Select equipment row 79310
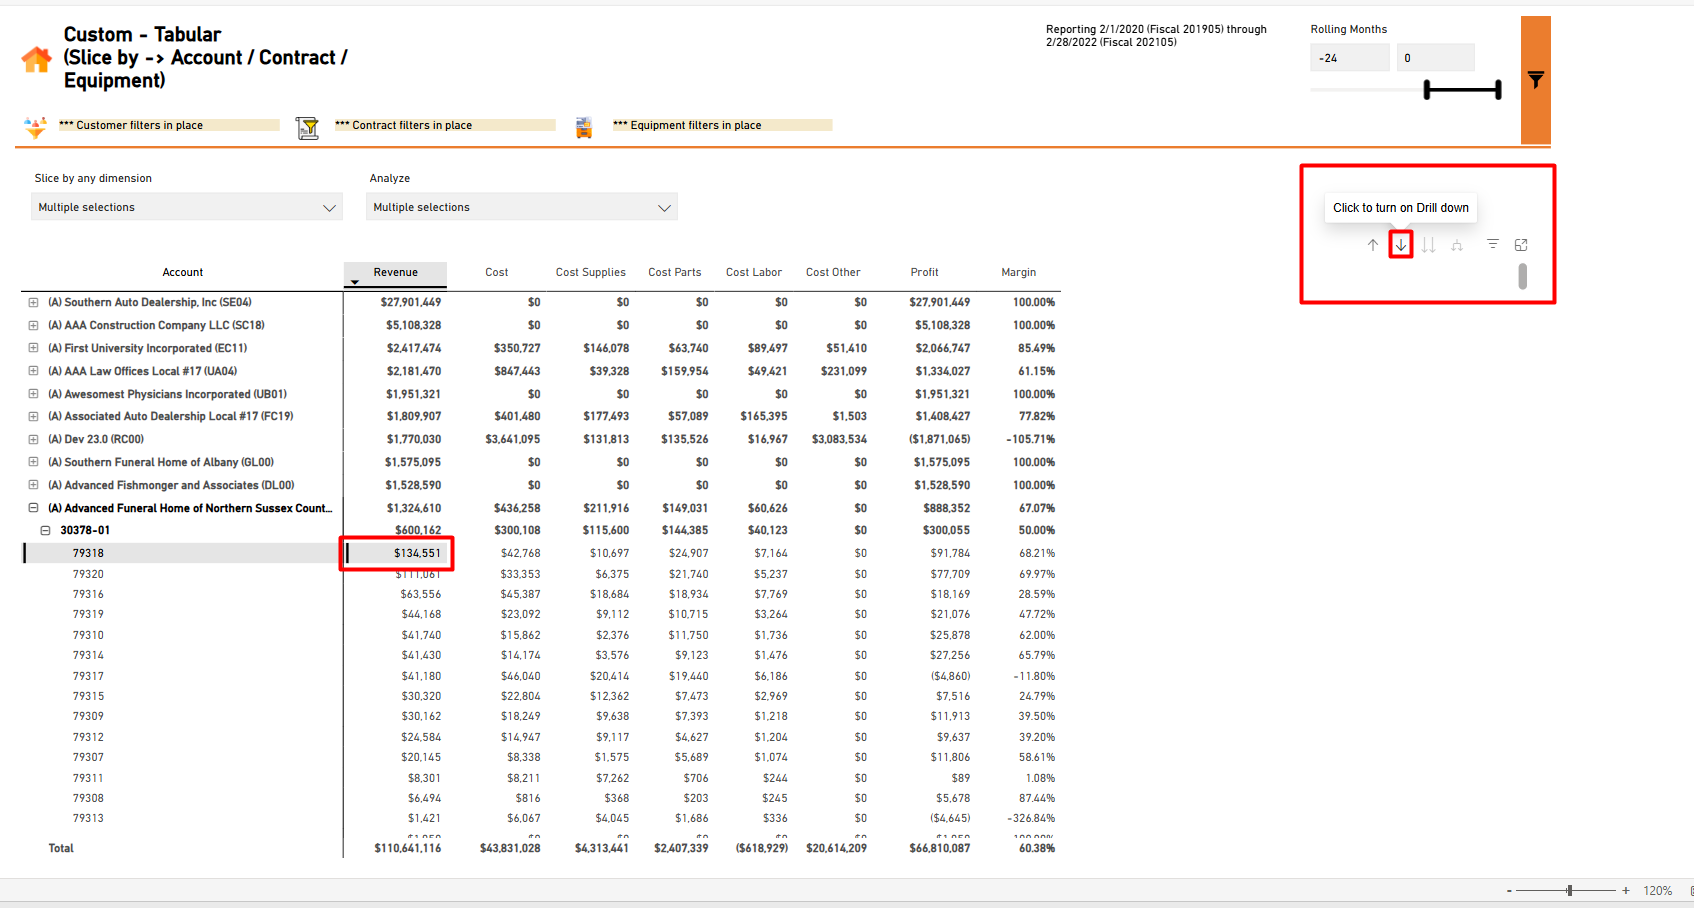Viewport: 1694px width, 908px height. (x=88, y=635)
